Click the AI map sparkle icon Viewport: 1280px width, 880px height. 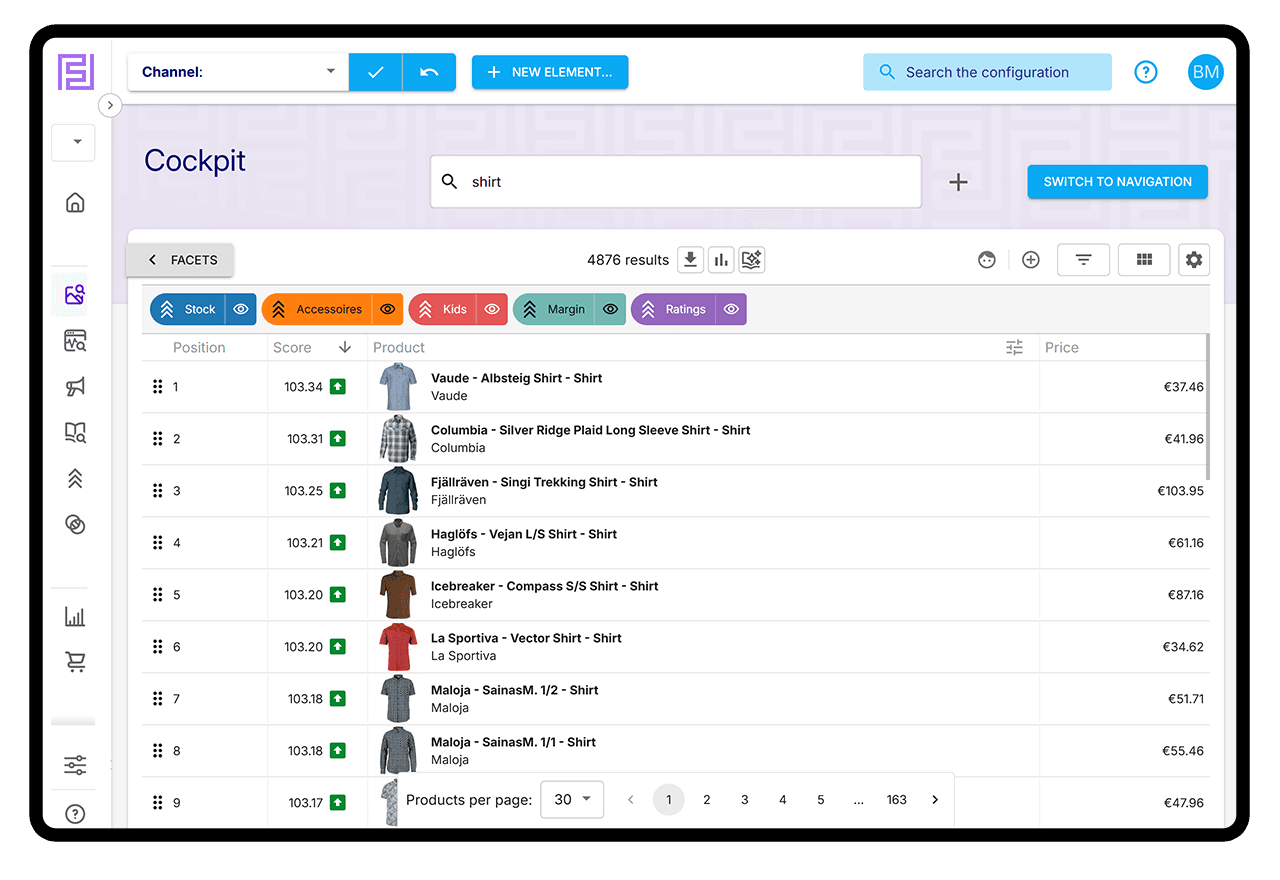click(x=751, y=260)
